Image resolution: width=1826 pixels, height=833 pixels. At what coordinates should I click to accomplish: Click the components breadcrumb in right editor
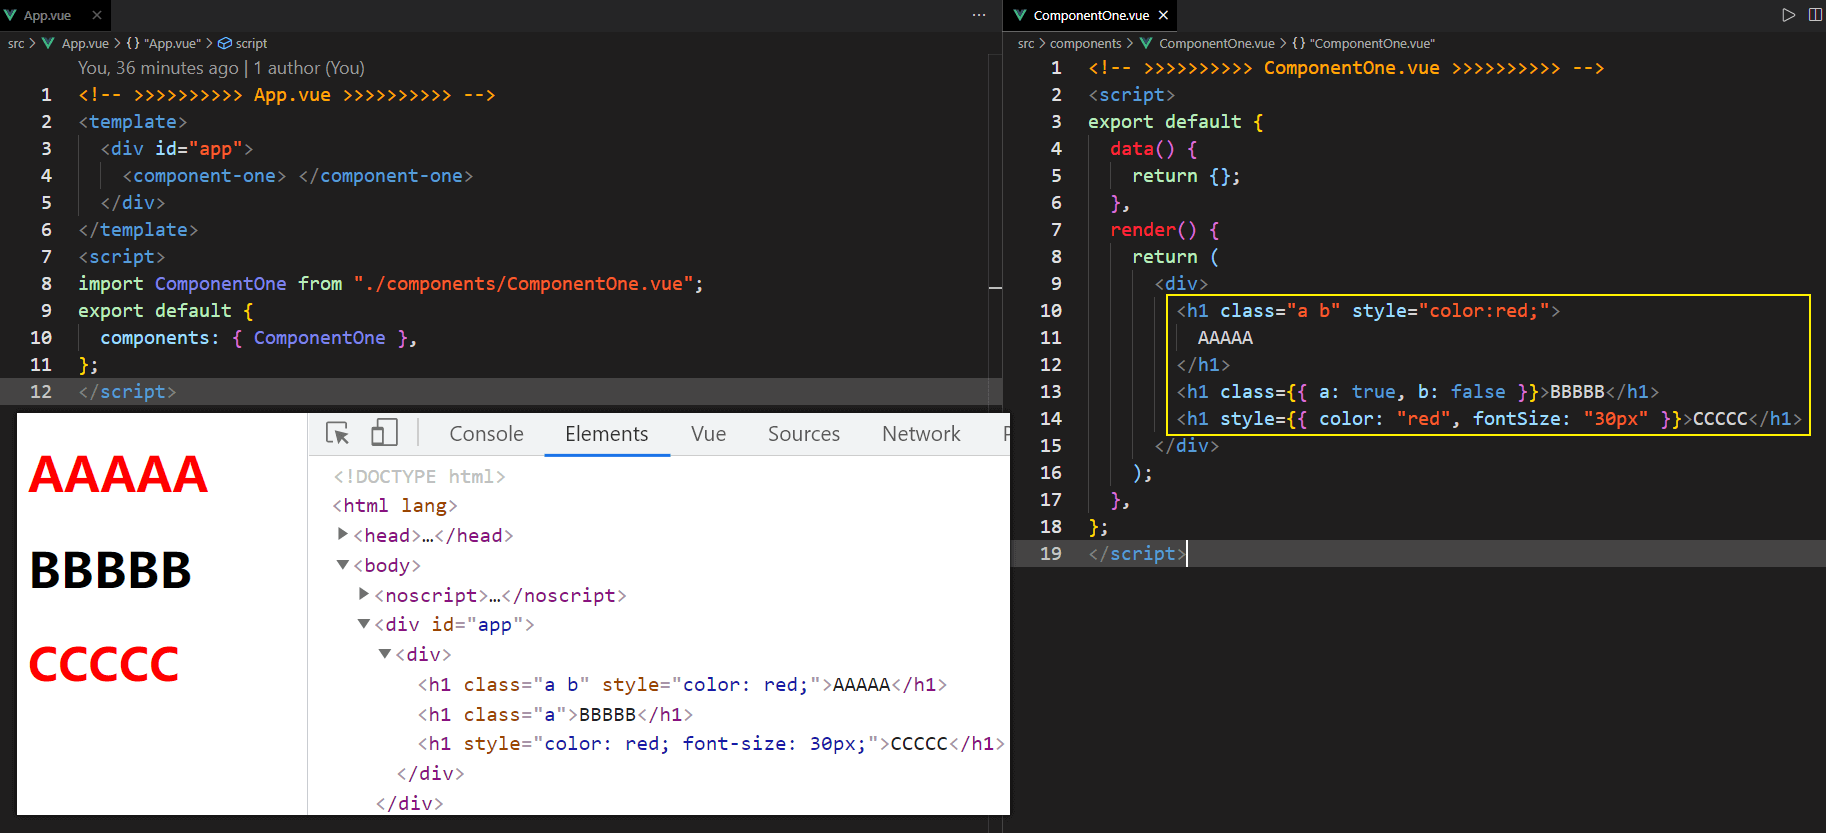pos(1085,43)
